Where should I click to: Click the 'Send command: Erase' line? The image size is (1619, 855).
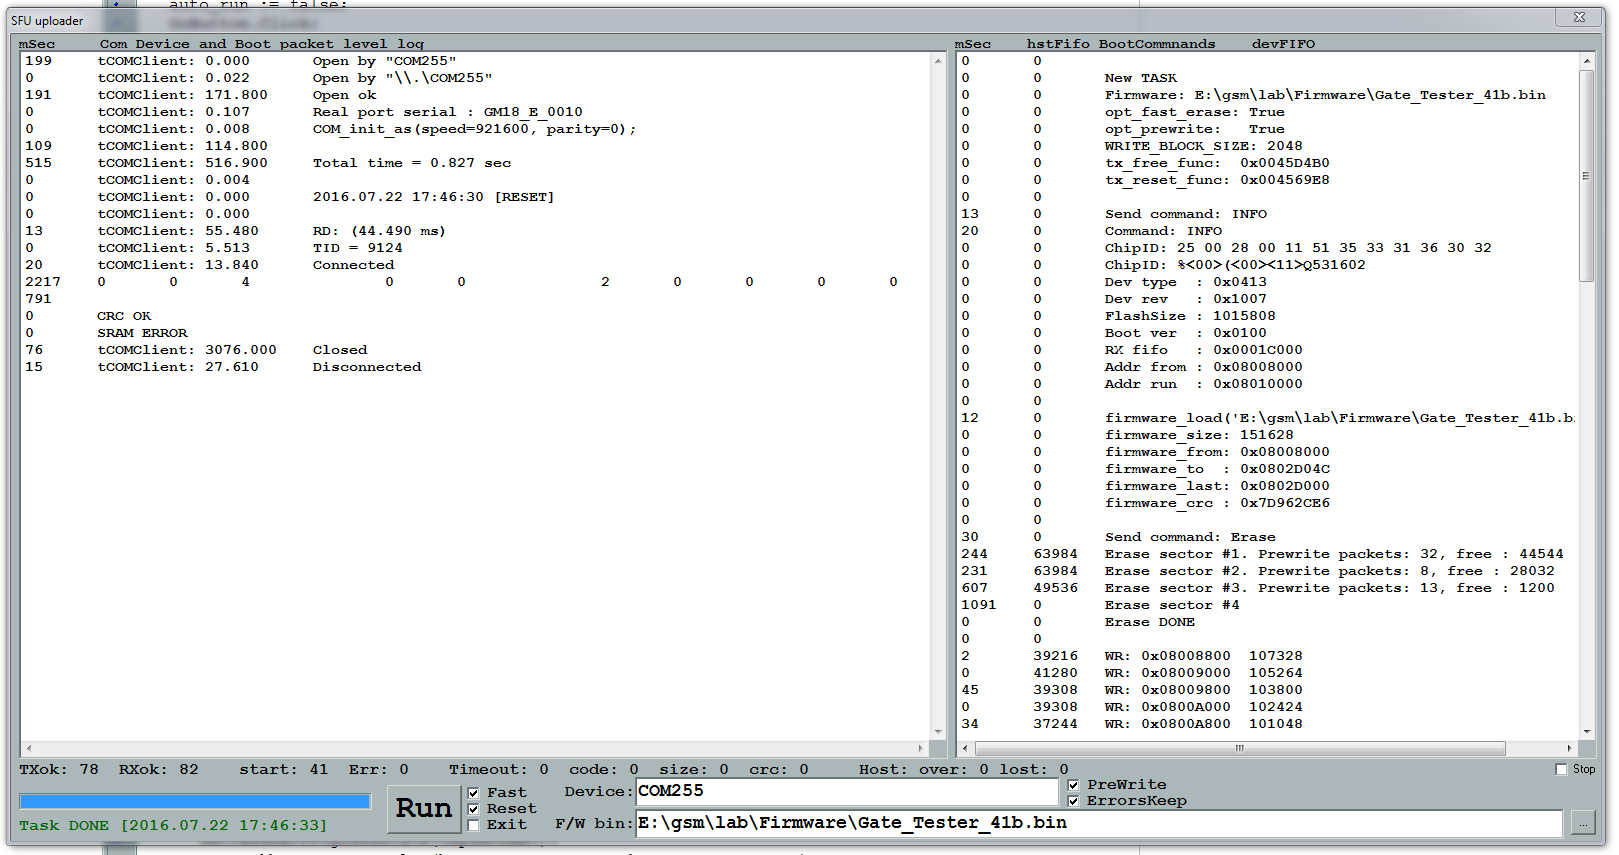[1190, 537]
